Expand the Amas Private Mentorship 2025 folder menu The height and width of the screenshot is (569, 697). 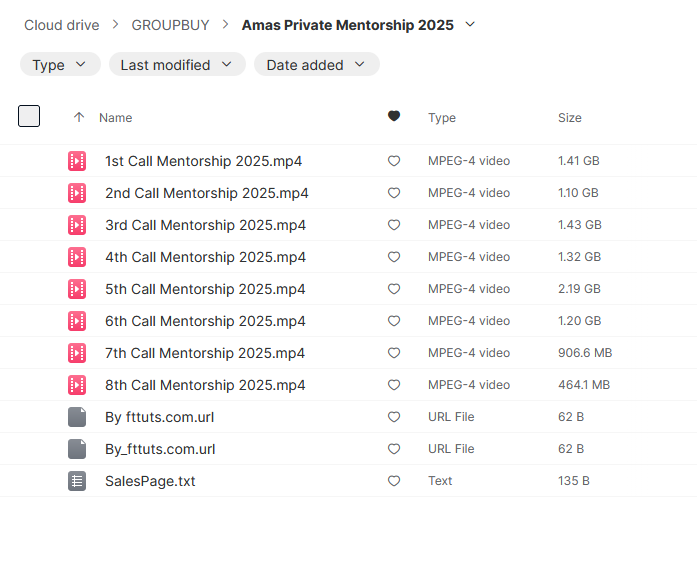(471, 24)
